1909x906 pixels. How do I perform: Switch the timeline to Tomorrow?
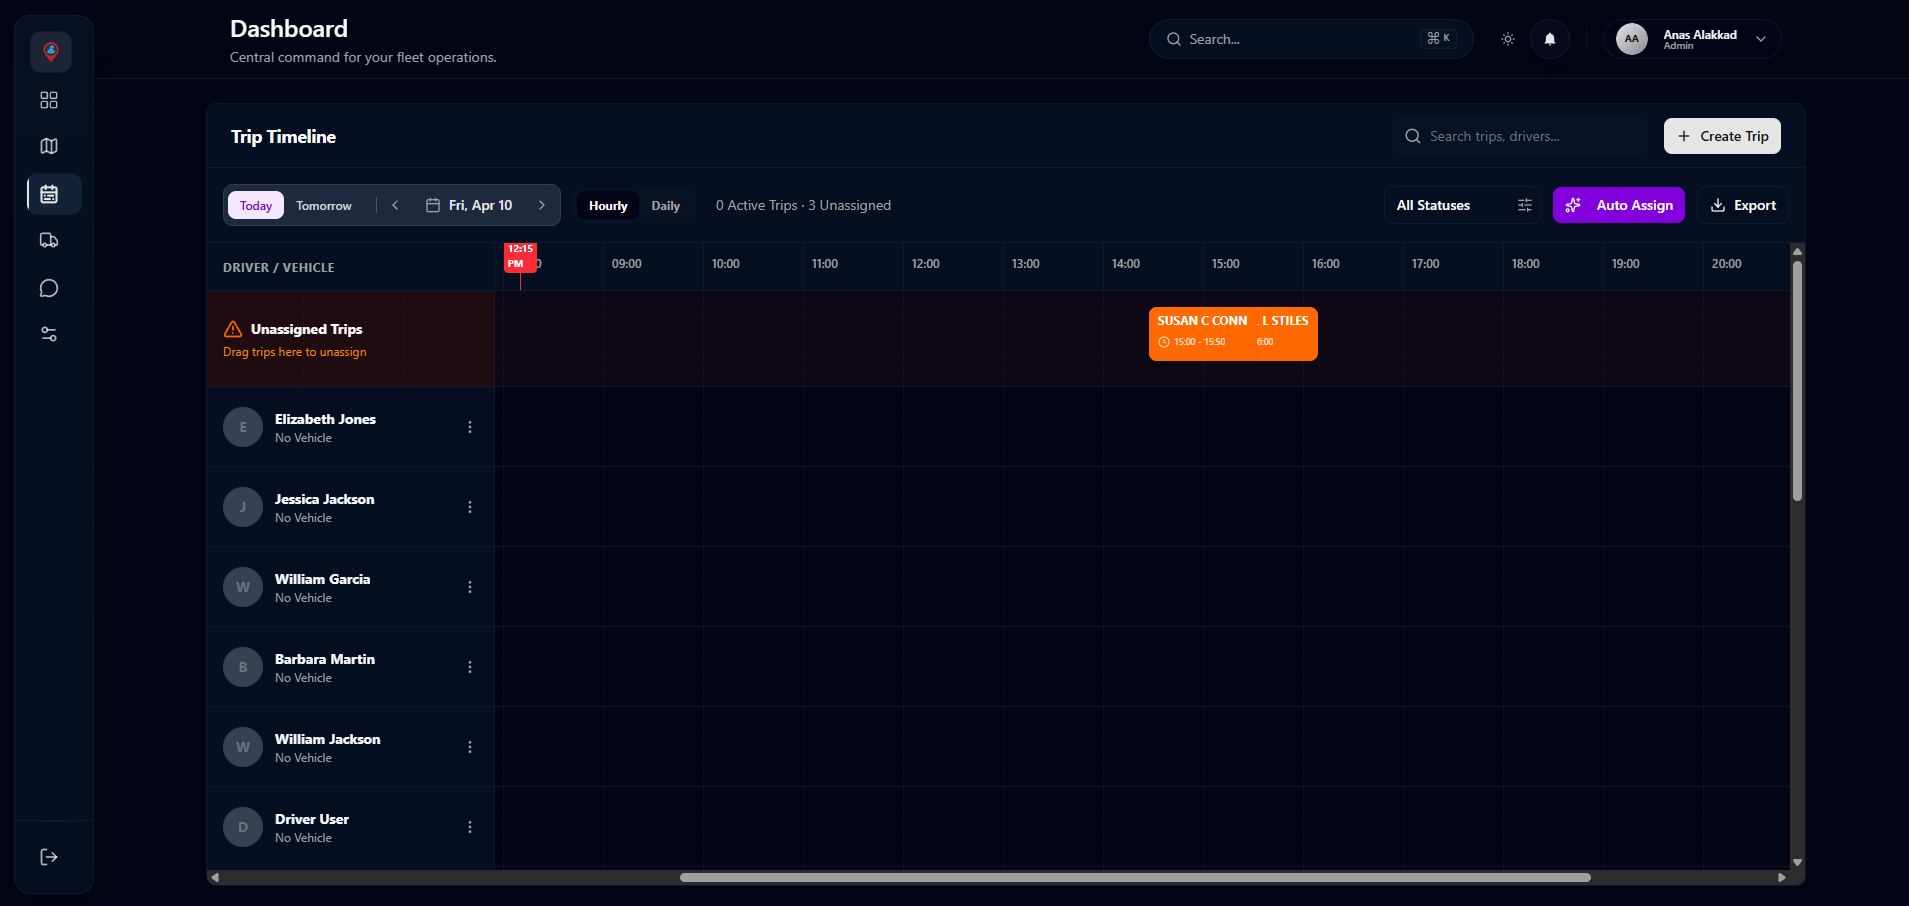click(322, 205)
